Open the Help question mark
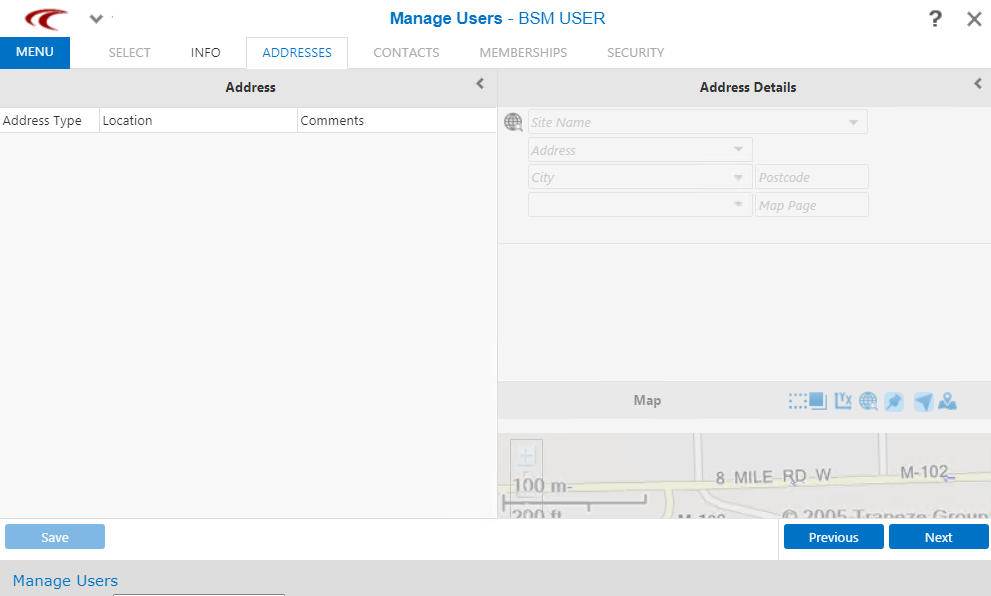Viewport: 991px width, 596px height. tap(935, 18)
